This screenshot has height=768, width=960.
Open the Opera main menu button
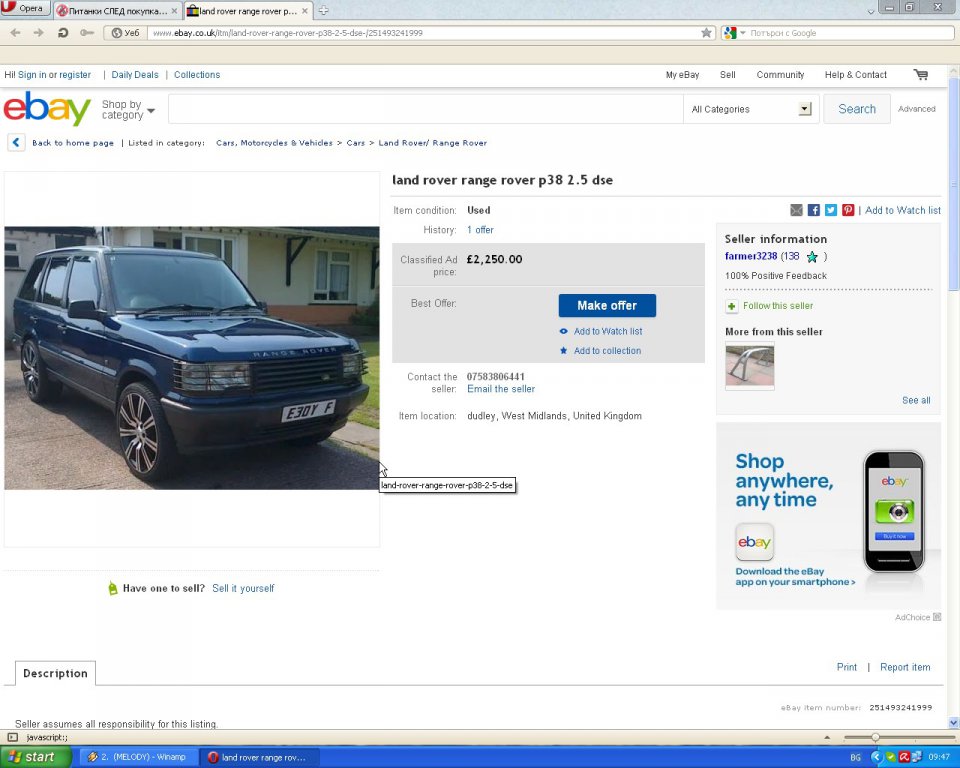coord(24,9)
